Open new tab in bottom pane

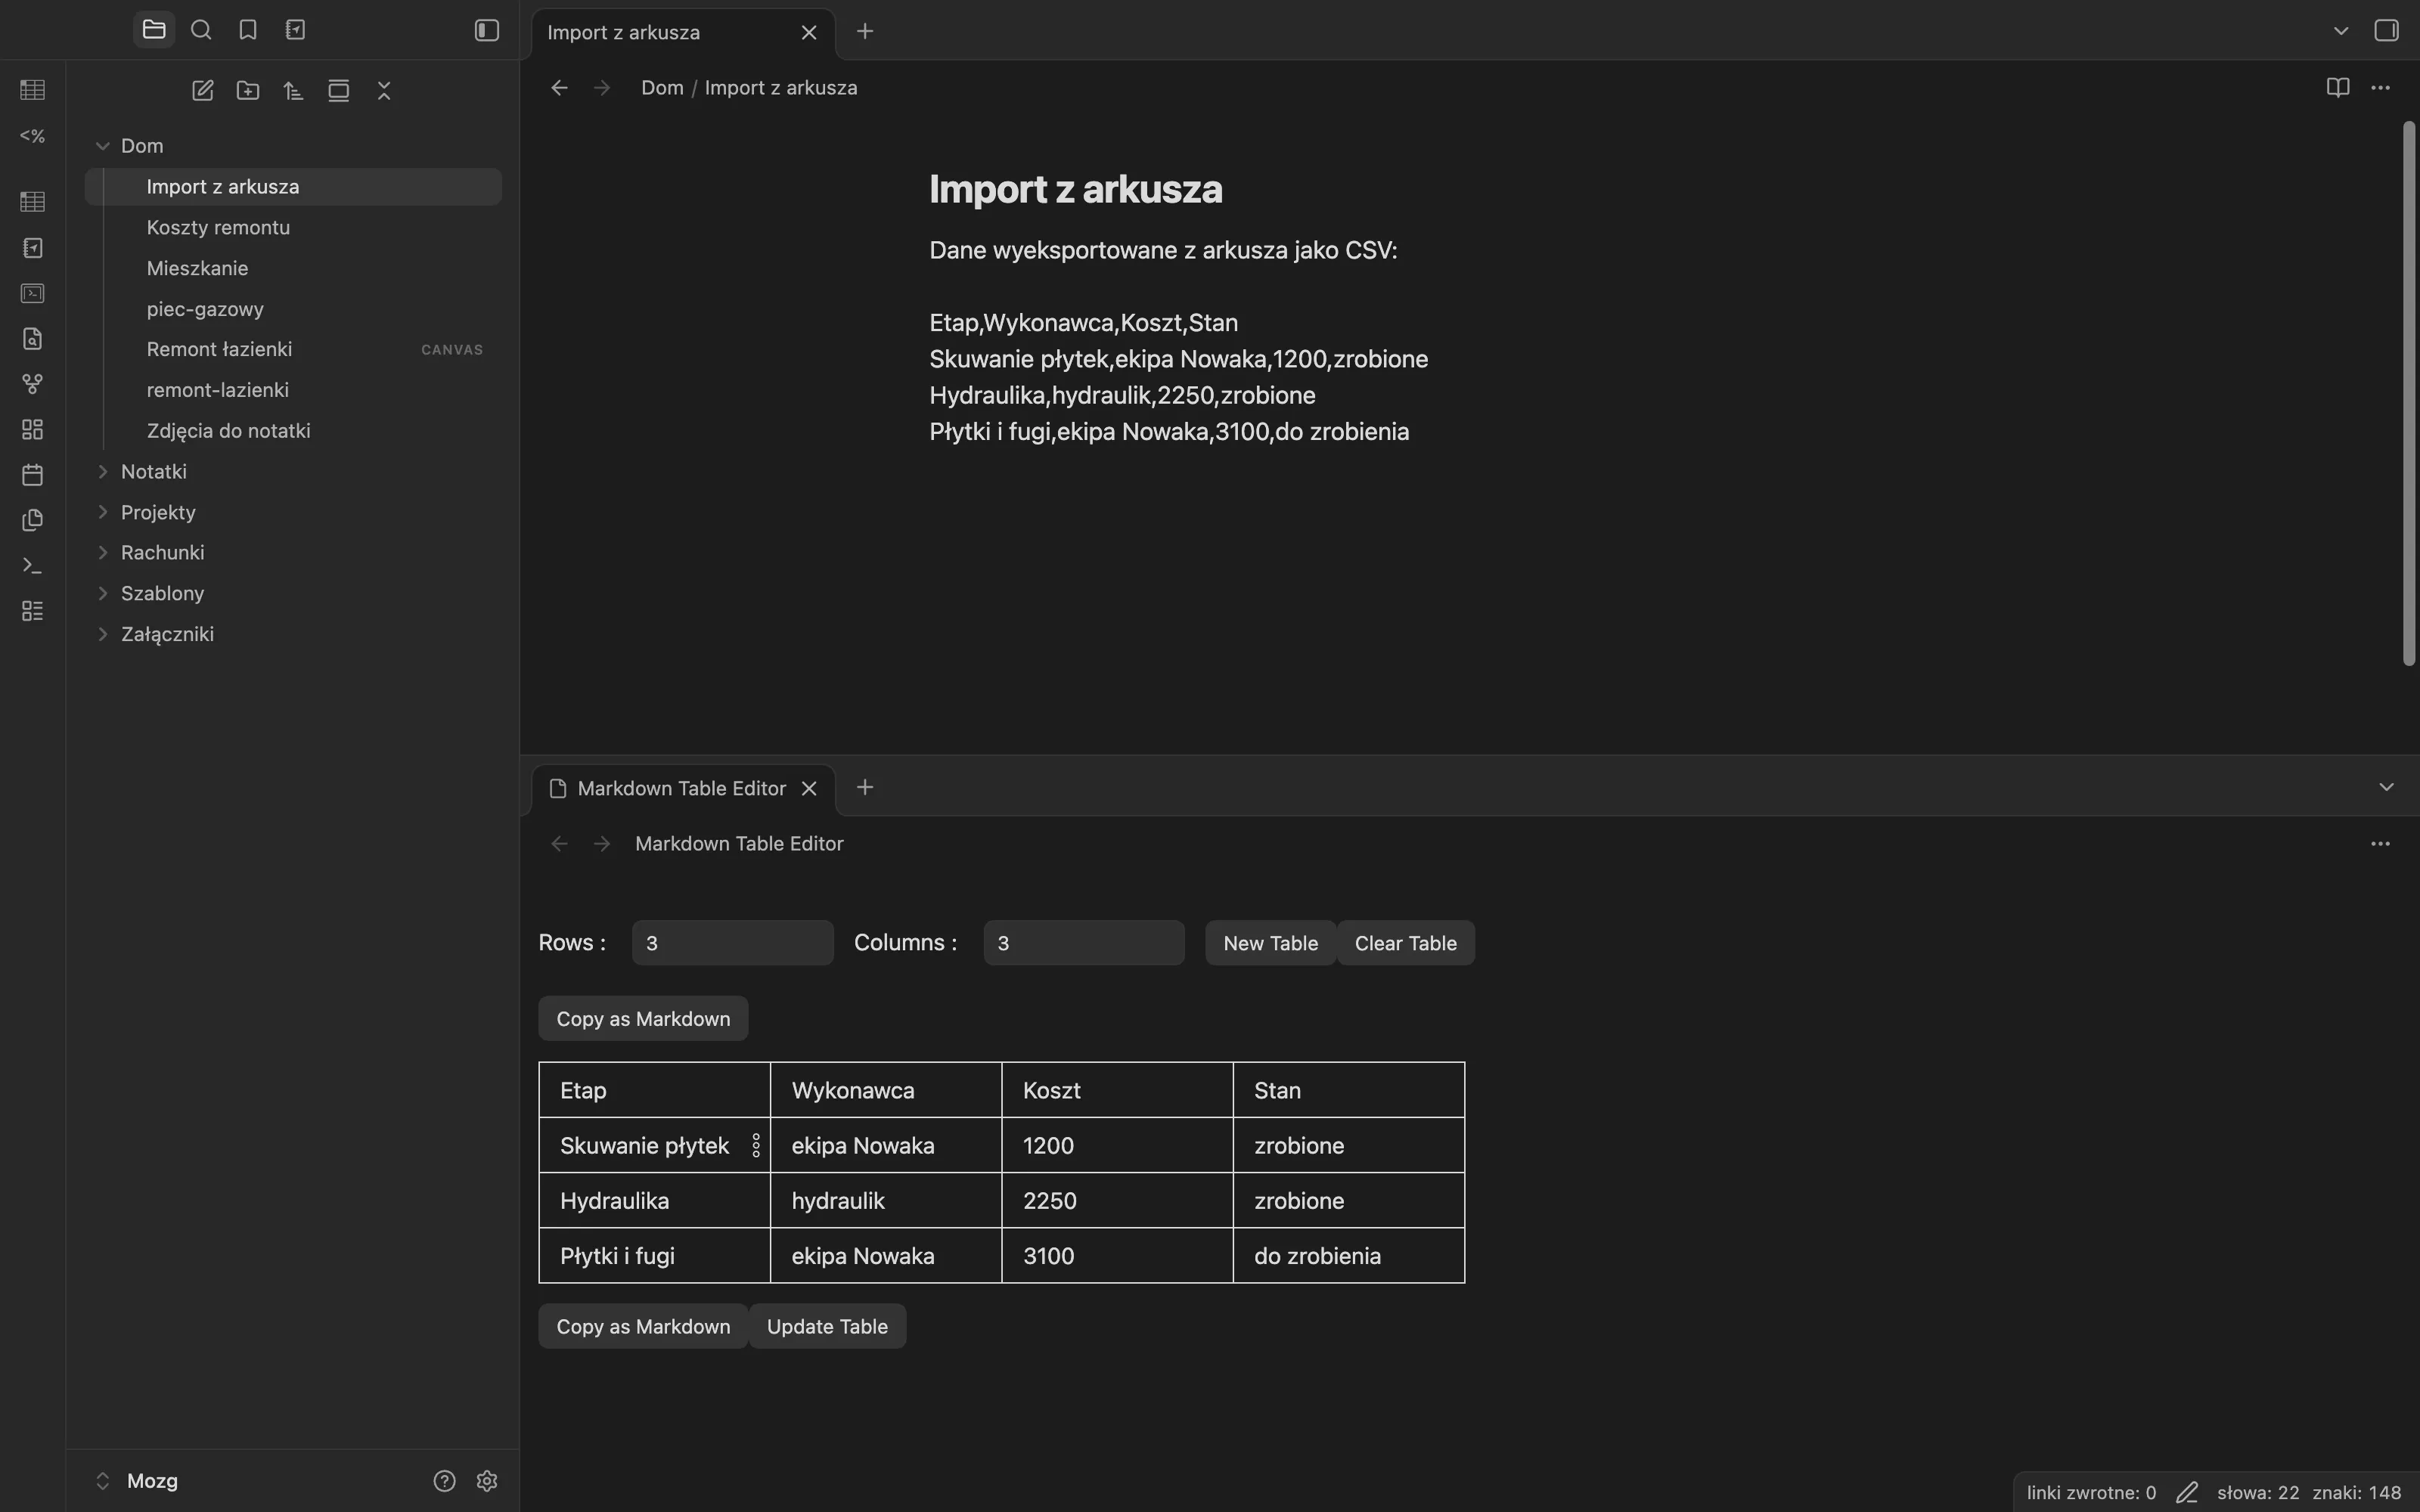pyautogui.click(x=865, y=788)
